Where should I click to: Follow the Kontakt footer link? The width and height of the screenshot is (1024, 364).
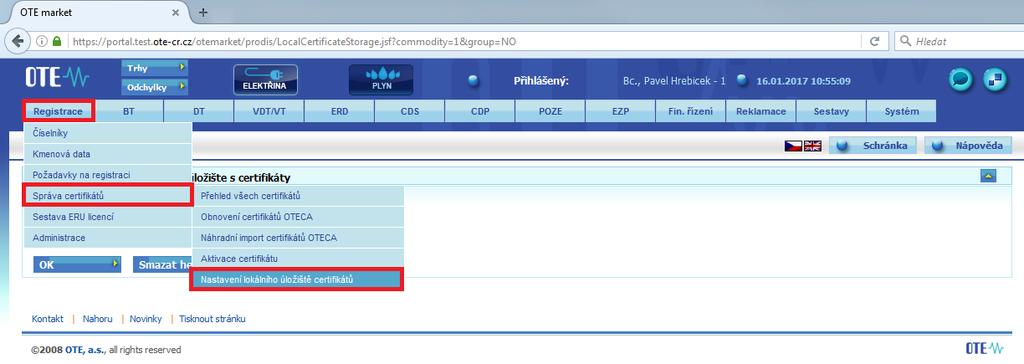tap(48, 319)
